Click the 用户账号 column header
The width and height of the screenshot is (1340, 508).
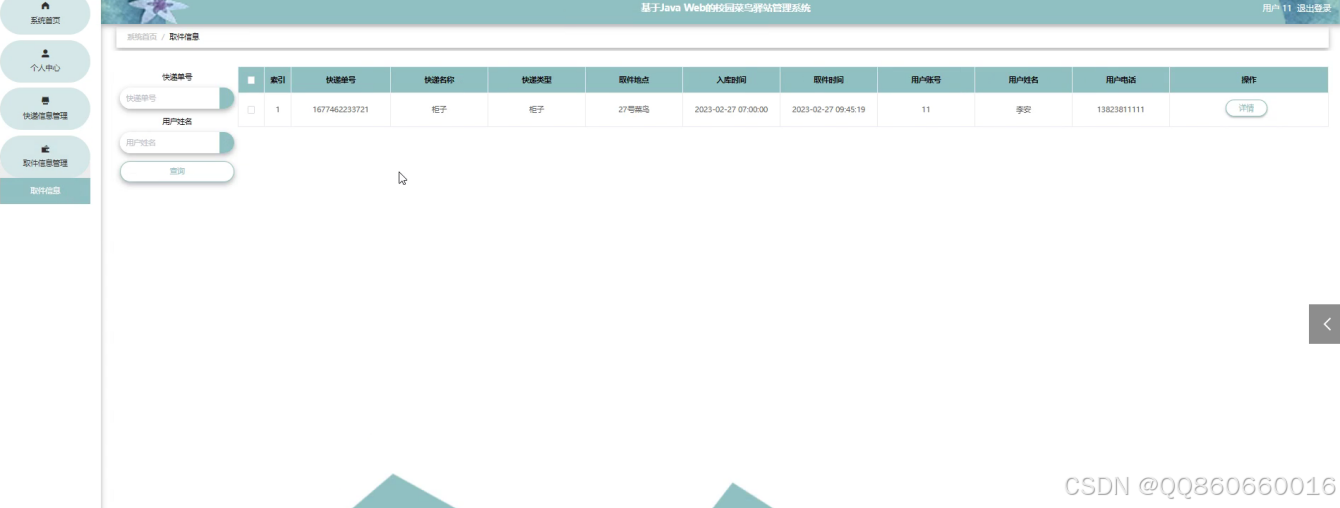926,80
